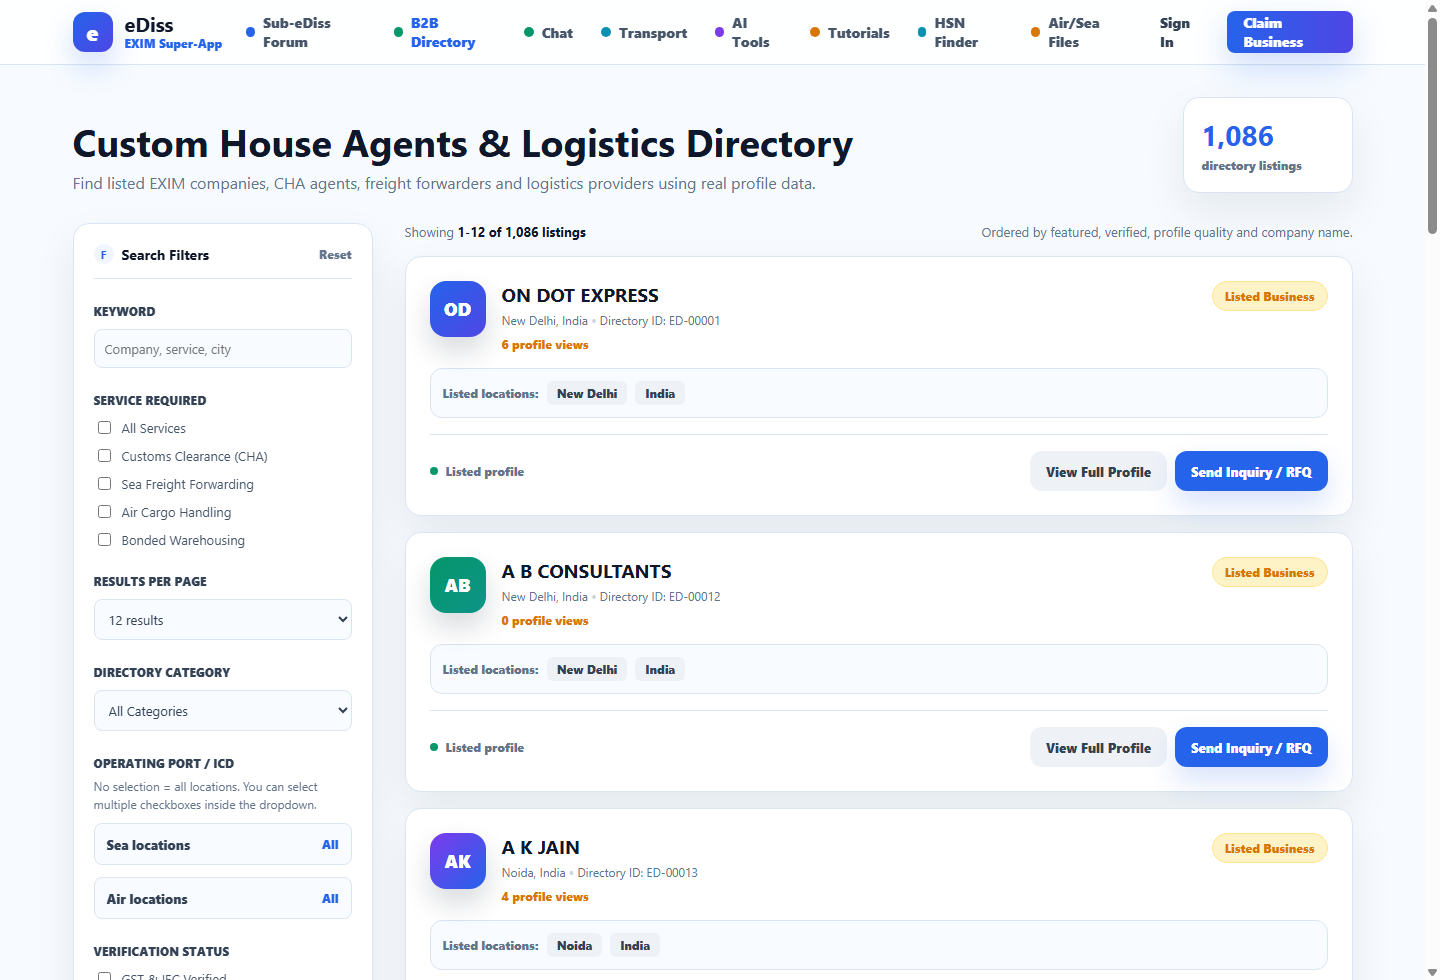Expand the Air locations selector
This screenshot has width=1440, height=980.
(x=223, y=899)
